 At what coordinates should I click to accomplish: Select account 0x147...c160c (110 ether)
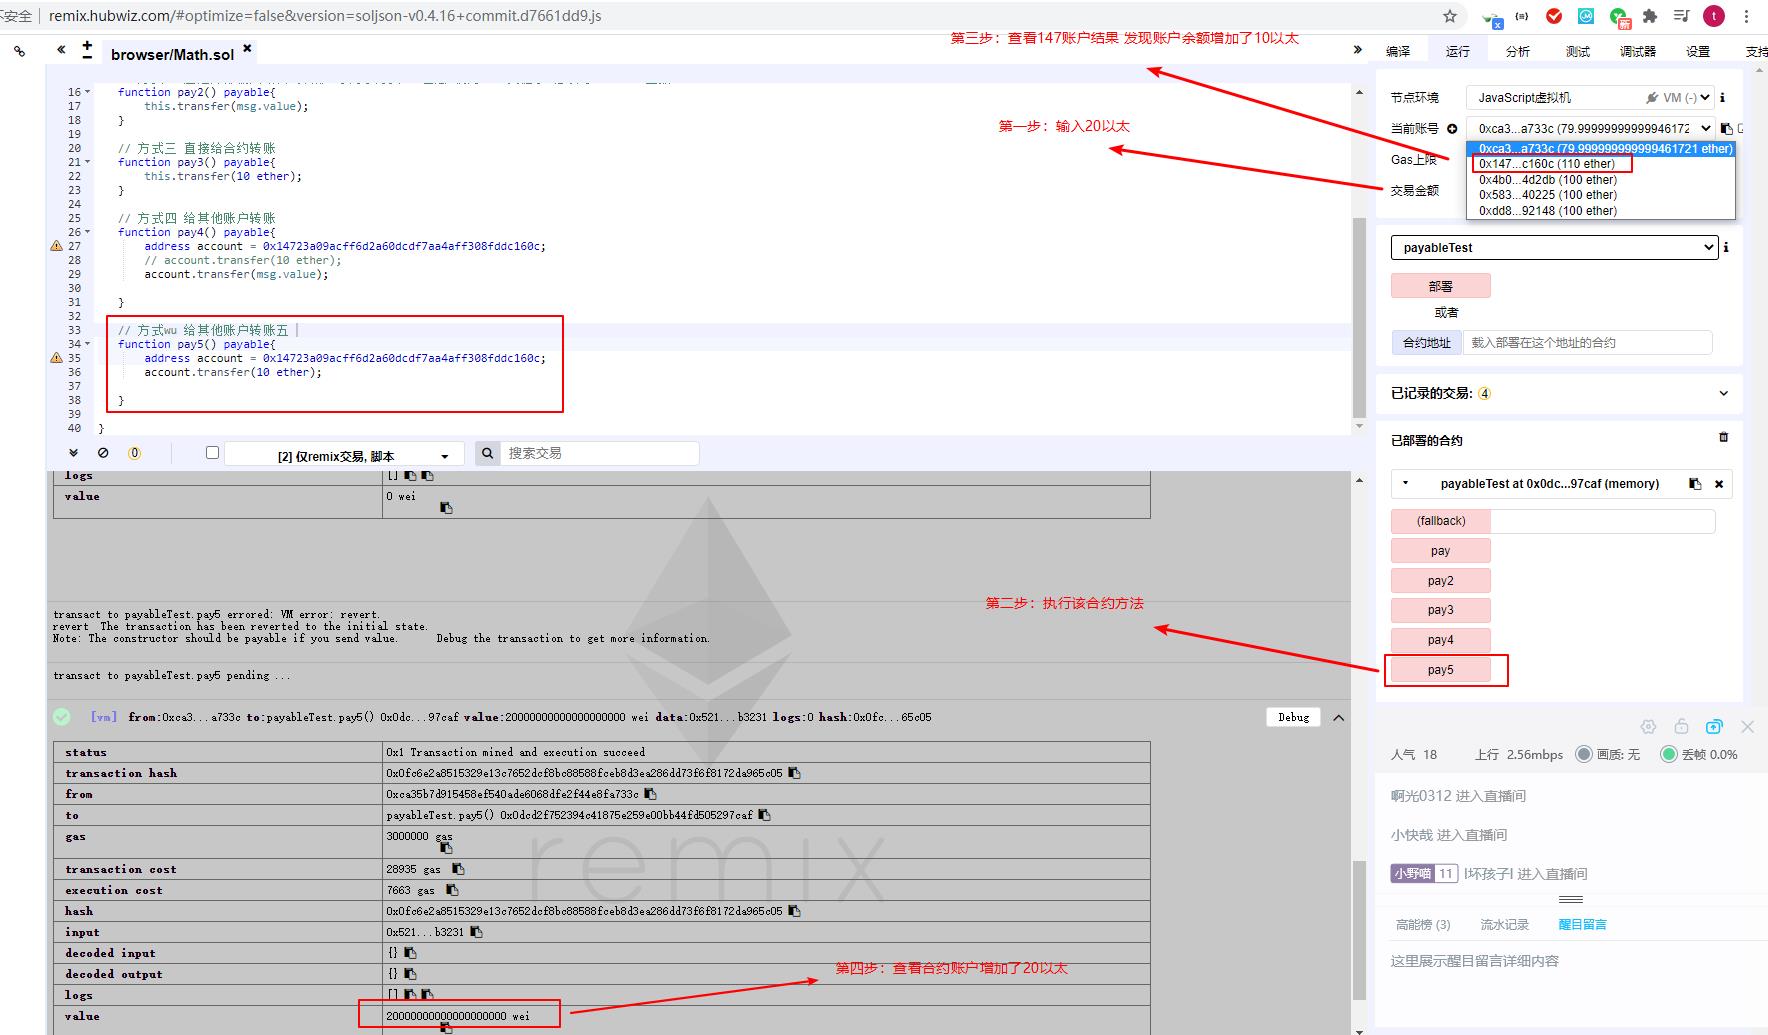pyautogui.click(x=1547, y=164)
